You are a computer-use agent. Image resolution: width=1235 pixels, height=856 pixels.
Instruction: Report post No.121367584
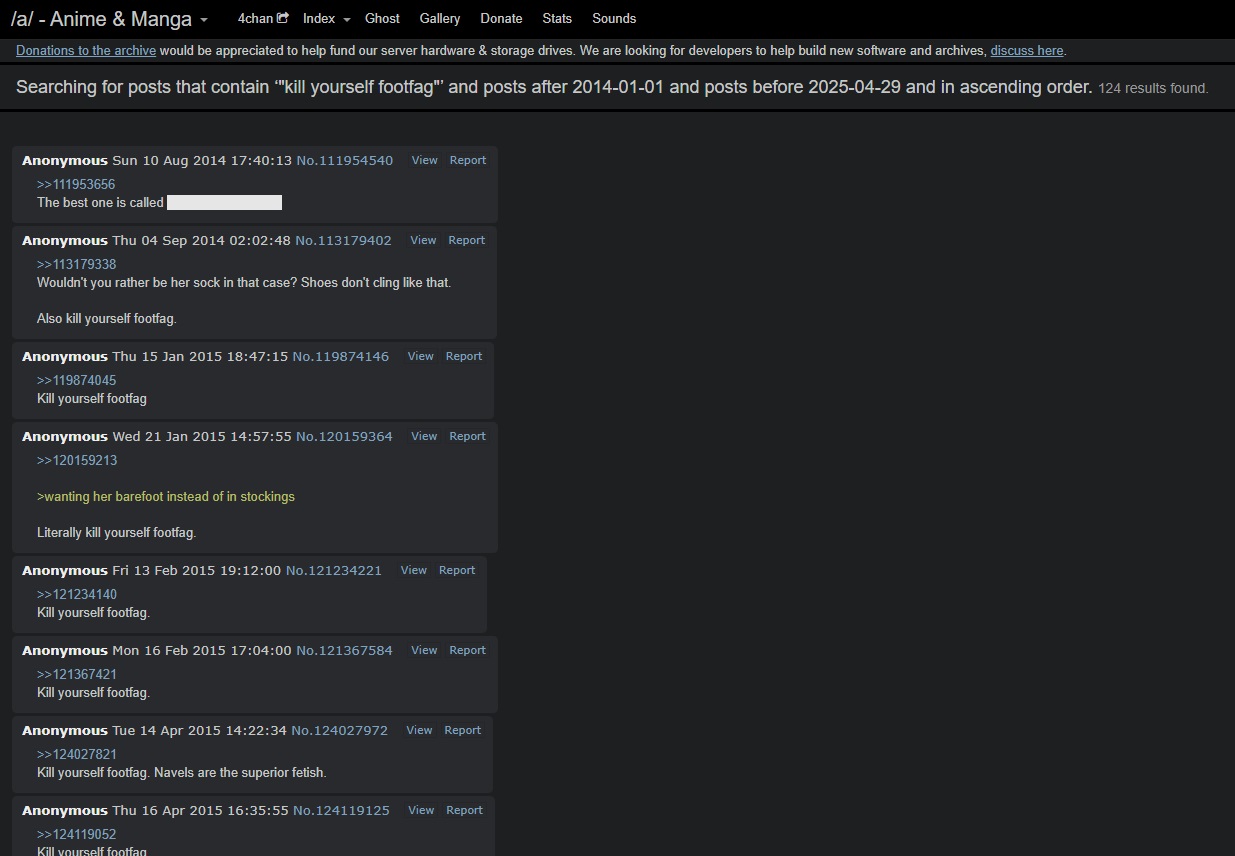[468, 650]
